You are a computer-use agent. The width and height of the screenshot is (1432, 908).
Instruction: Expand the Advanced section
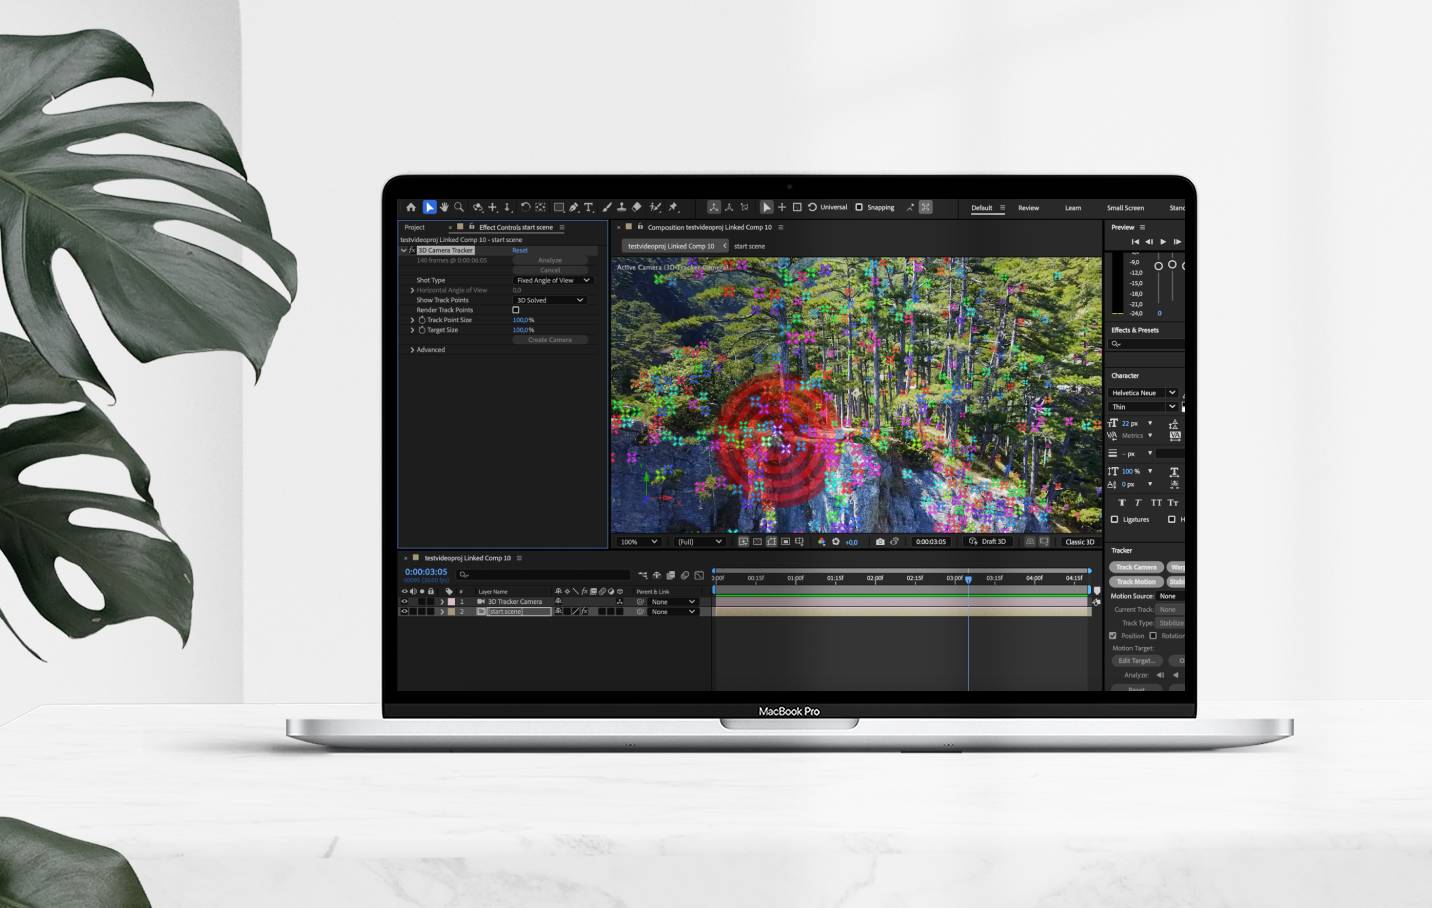pos(412,350)
